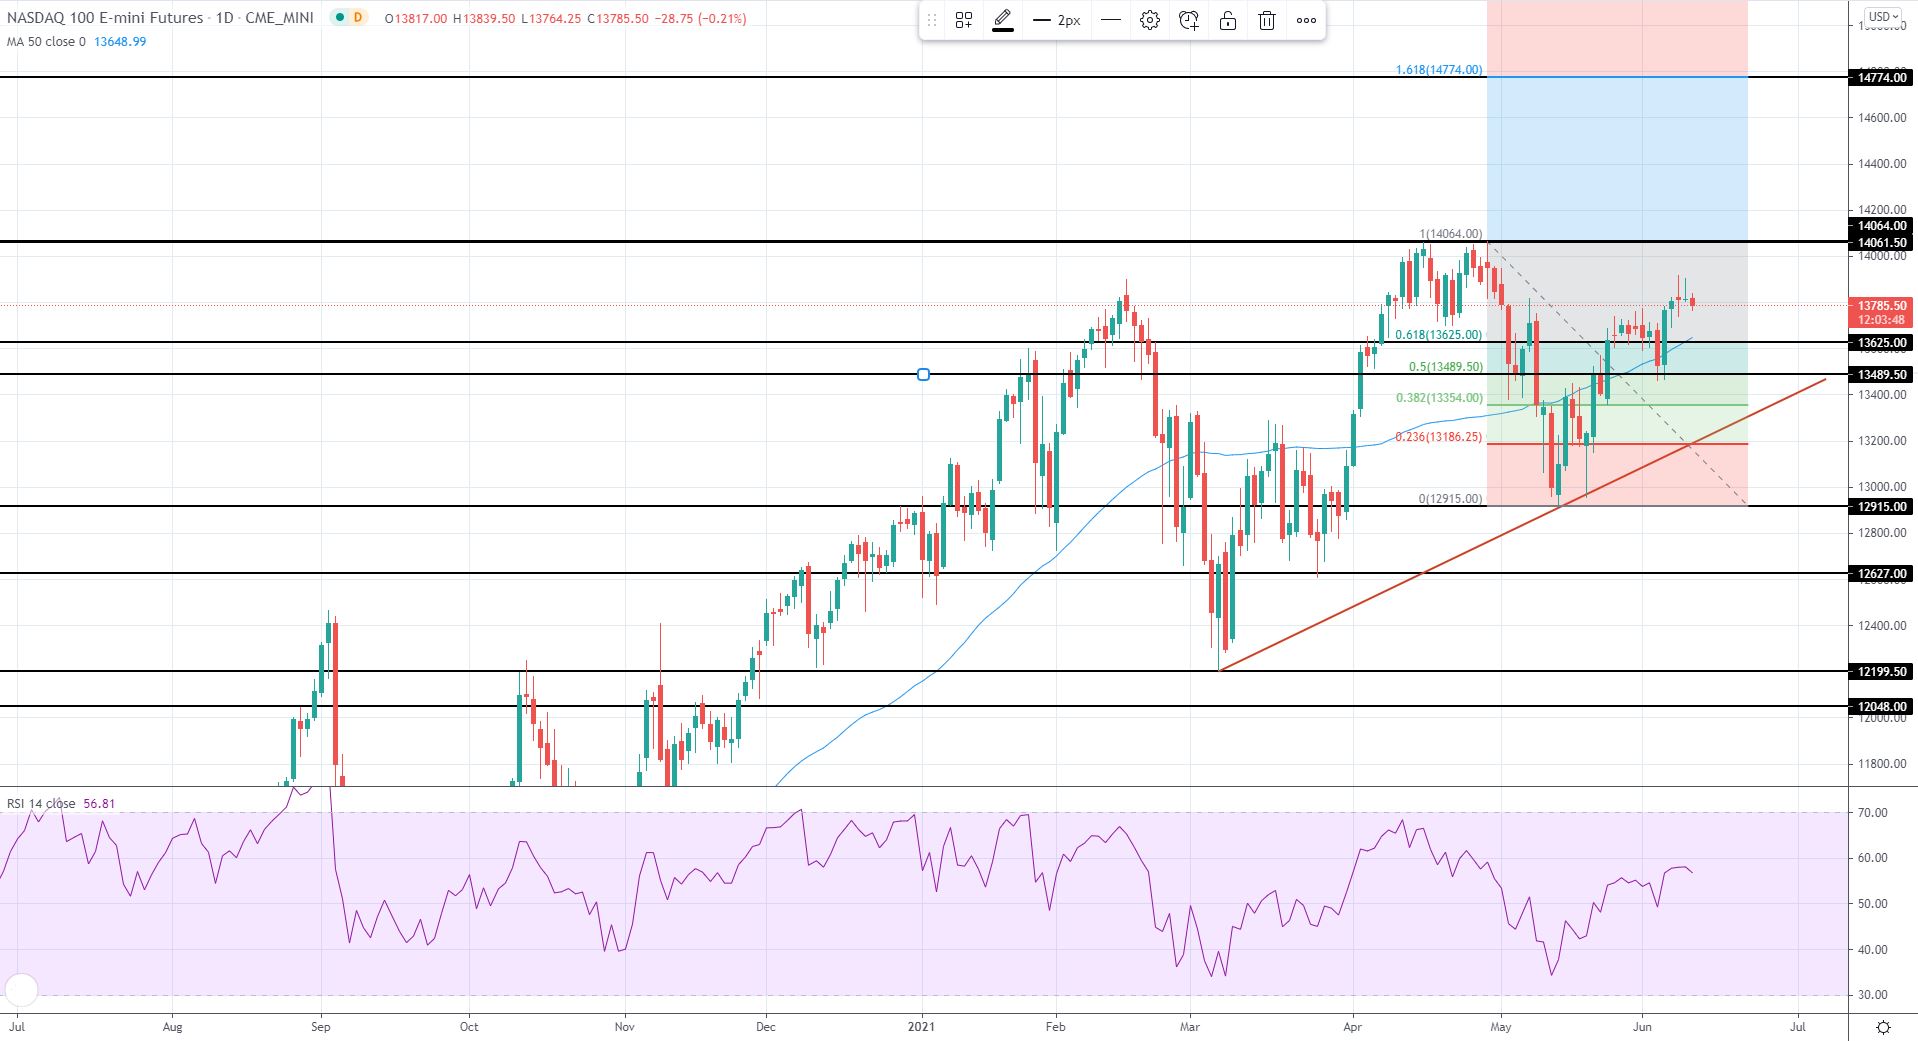This screenshot has height=1041, width=1918.
Task: Click the 14064.00 price label on axis
Action: (x=1882, y=226)
